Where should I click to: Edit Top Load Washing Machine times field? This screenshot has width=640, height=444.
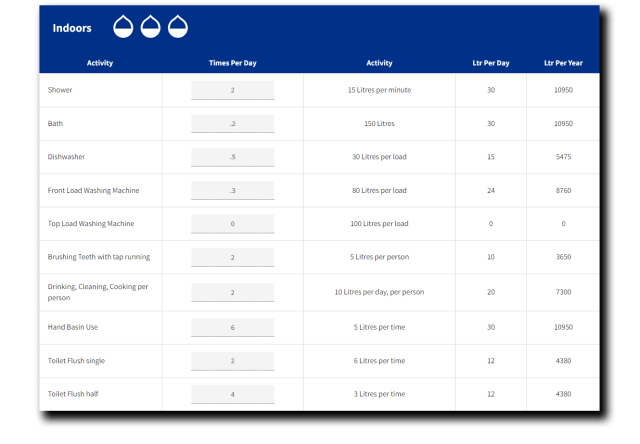click(x=233, y=224)
